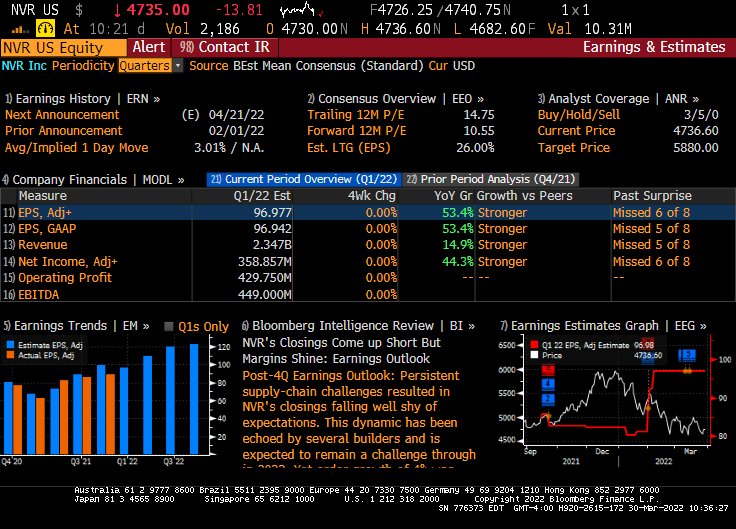Click the Alert button
The width and height of the screenshot is (736, 529).
[149, 47]
